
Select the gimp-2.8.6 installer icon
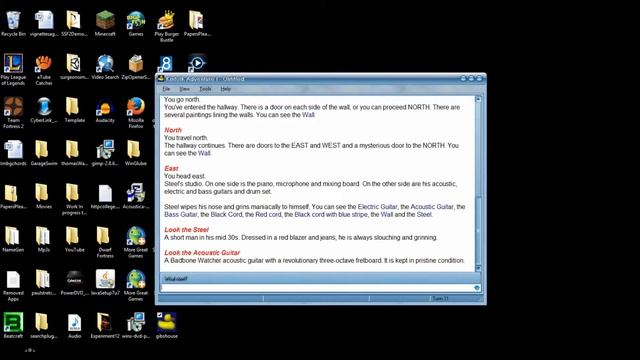[105, 153]
